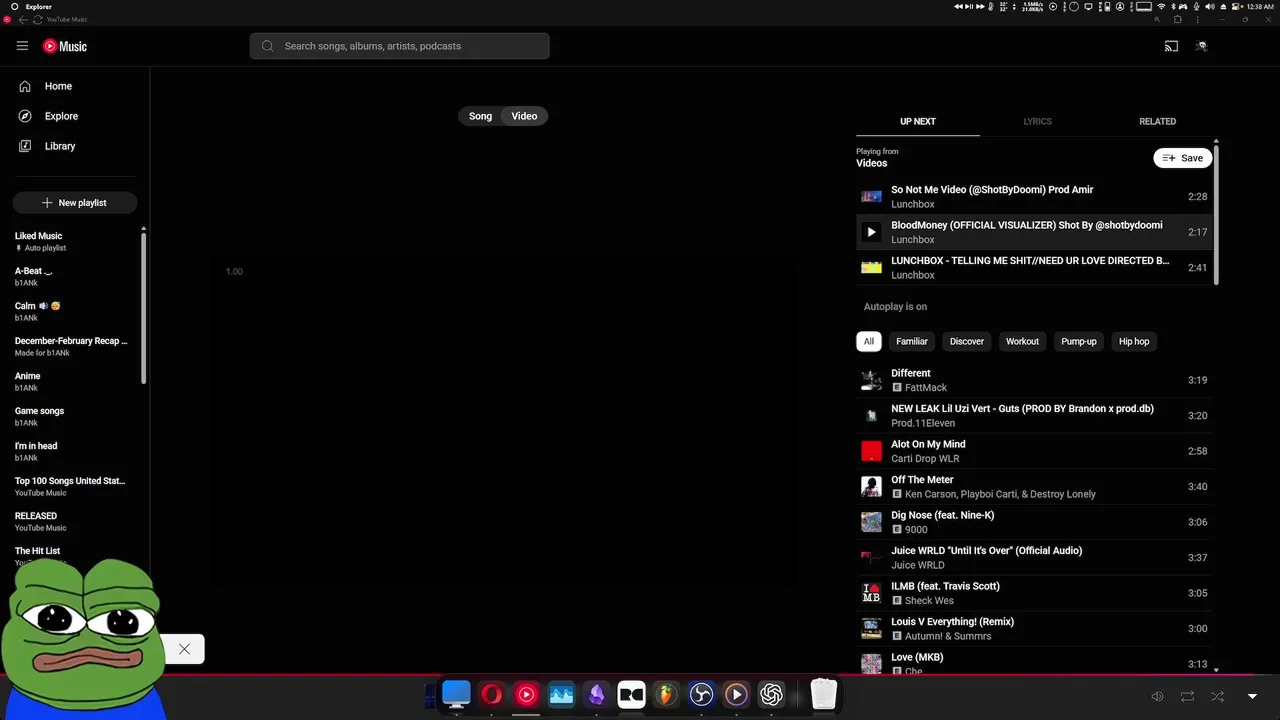Close the Pepe overlay with X button
The height and width of the screenshot is (720, 1280).
click(x=184, y=649)
